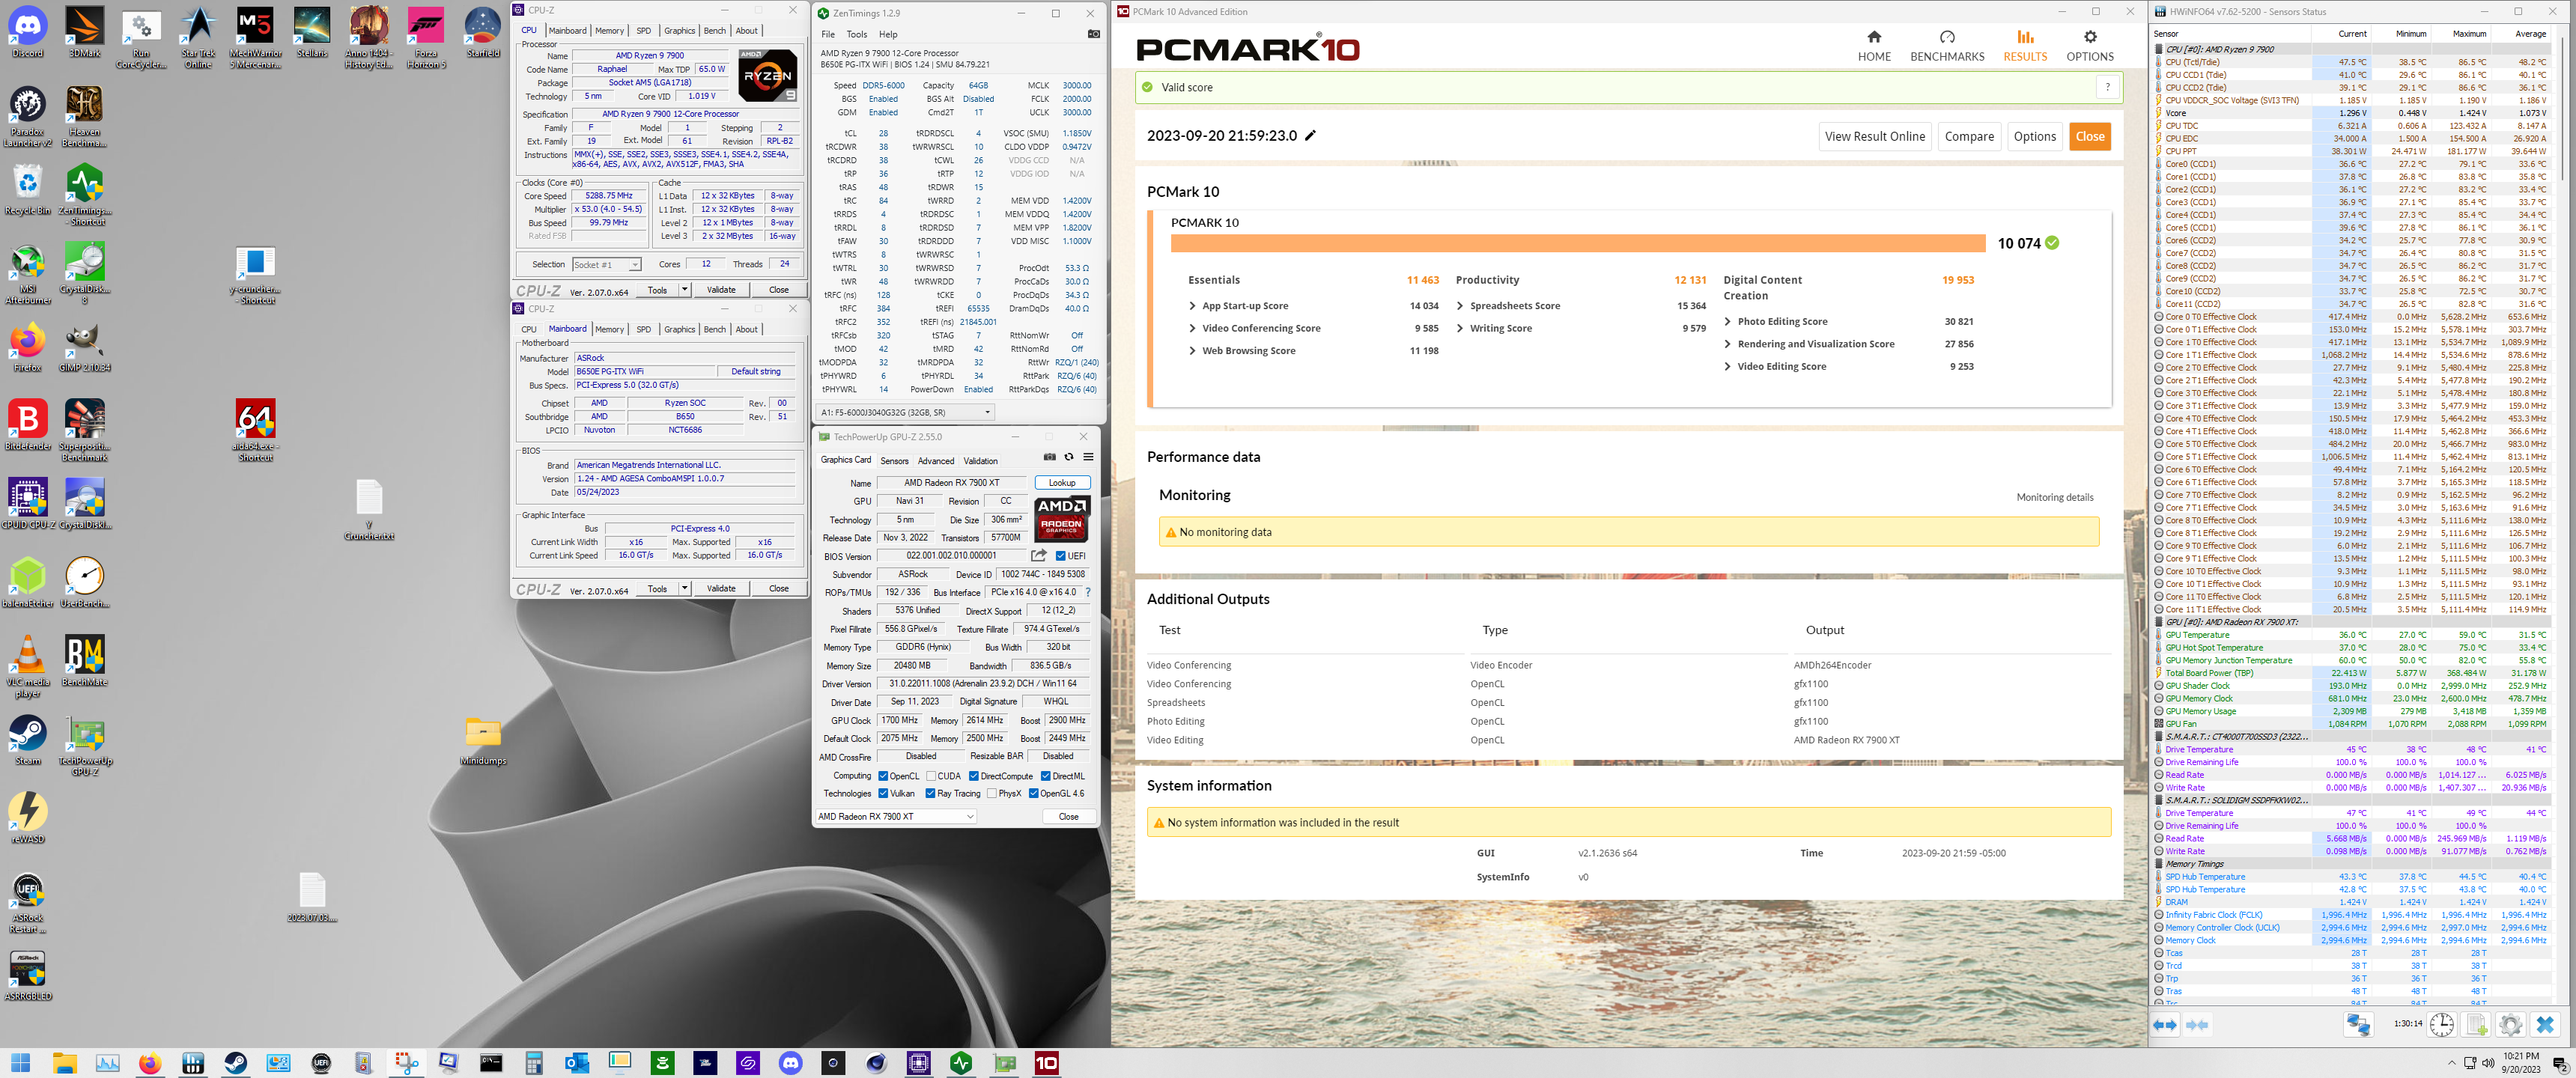The height and width of the screenshot is (1078, 2576).
Task: Go to PCMark 10 Home
Action: (1874, 46)
